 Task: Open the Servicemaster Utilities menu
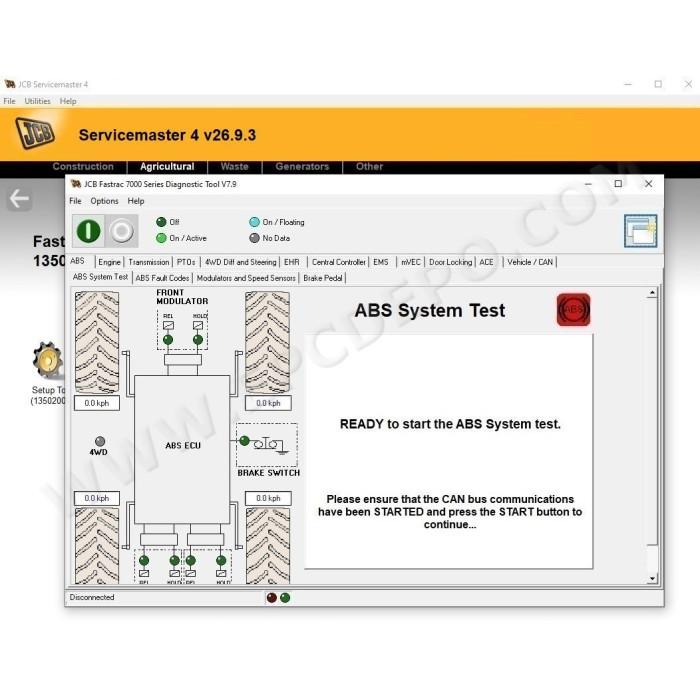38,101
